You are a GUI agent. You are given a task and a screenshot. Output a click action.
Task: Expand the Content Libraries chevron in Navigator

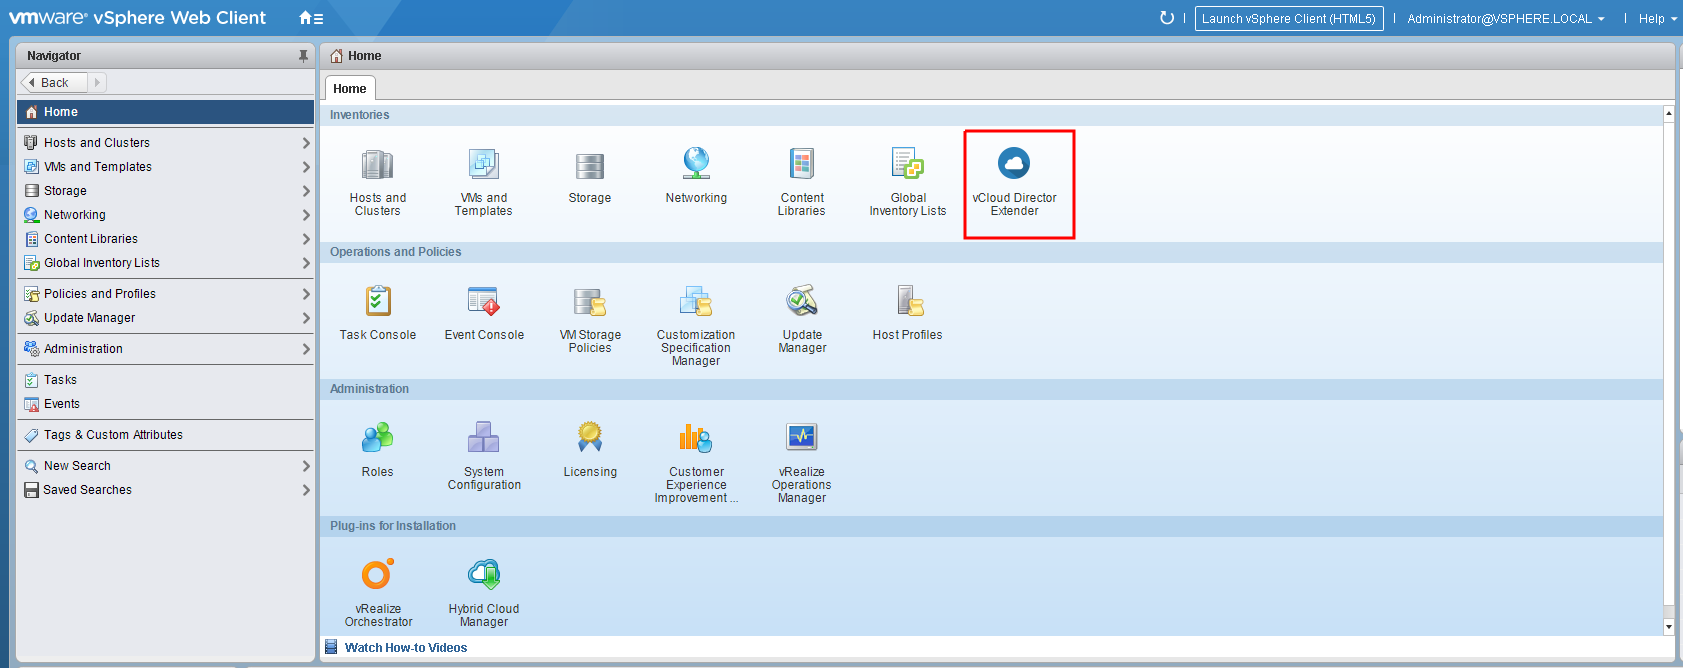306,239
